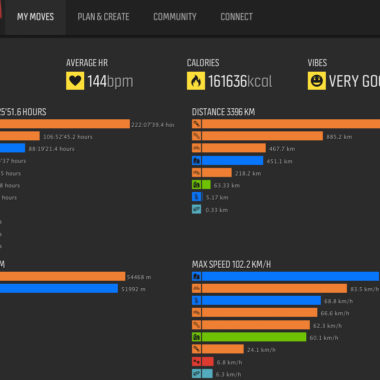Click the blue sport icon of the 5.17 km row

(196, 197)
